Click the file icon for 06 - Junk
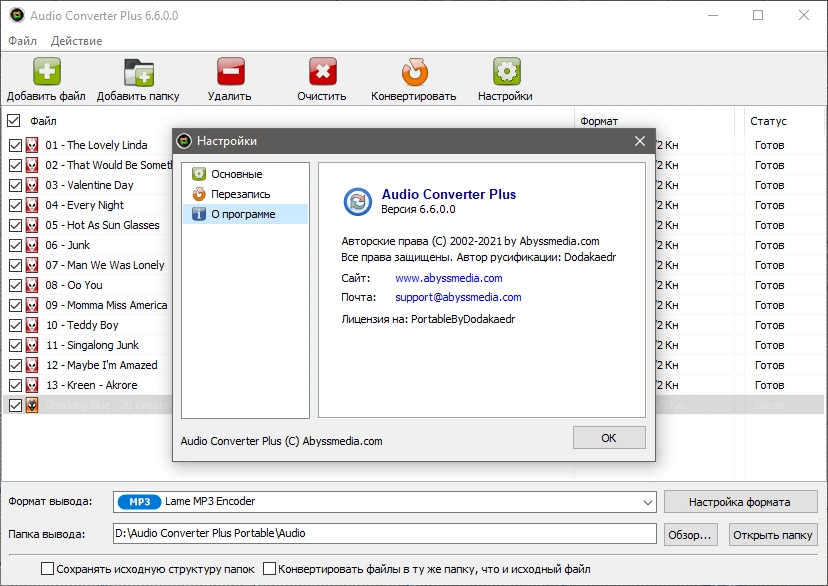The width and height of the screenshot is (828, 586). click(x=32, y=245)
